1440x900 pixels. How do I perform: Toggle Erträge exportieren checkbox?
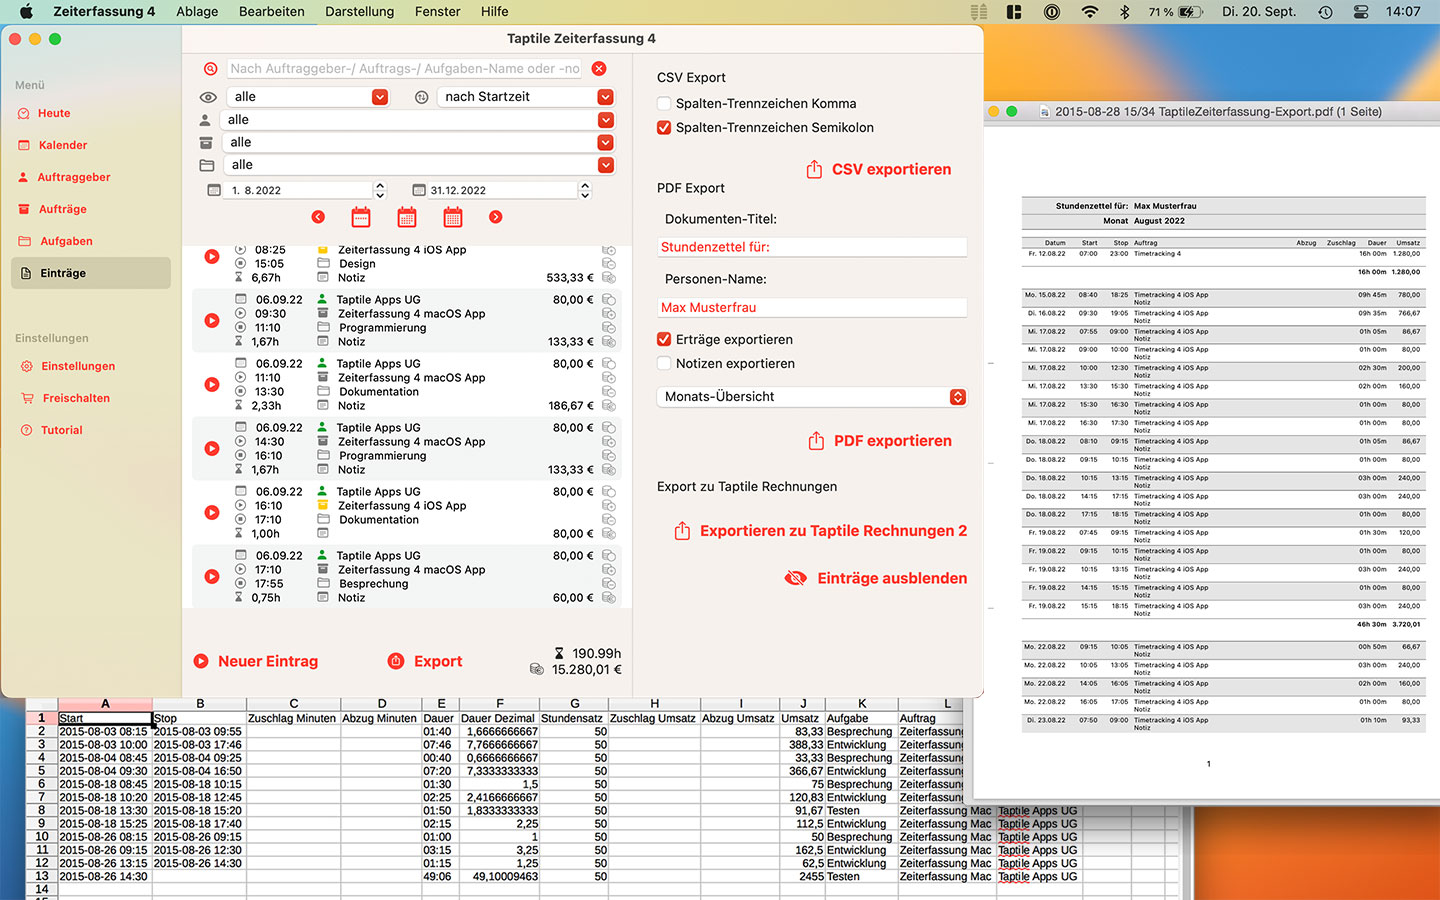click(664, 339)
